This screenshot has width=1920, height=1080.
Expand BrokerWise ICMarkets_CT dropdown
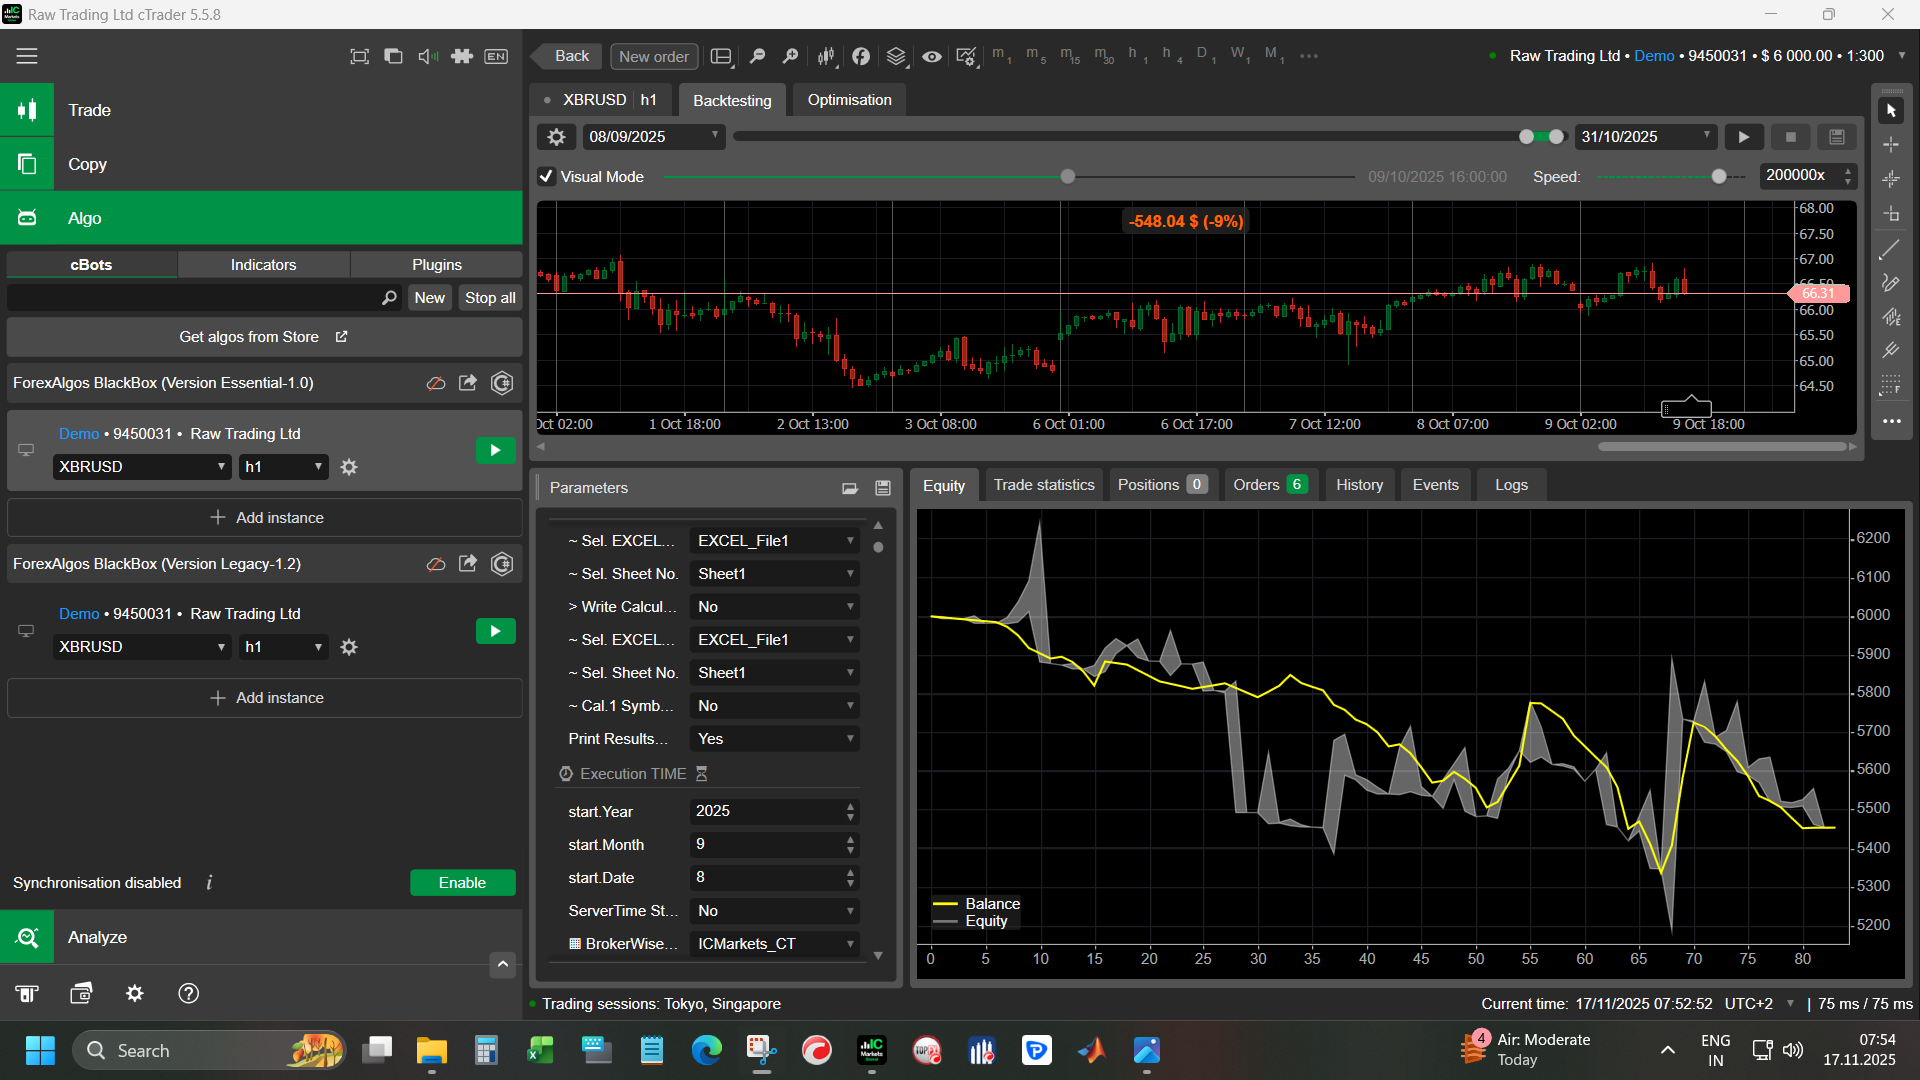click(775, 944)
